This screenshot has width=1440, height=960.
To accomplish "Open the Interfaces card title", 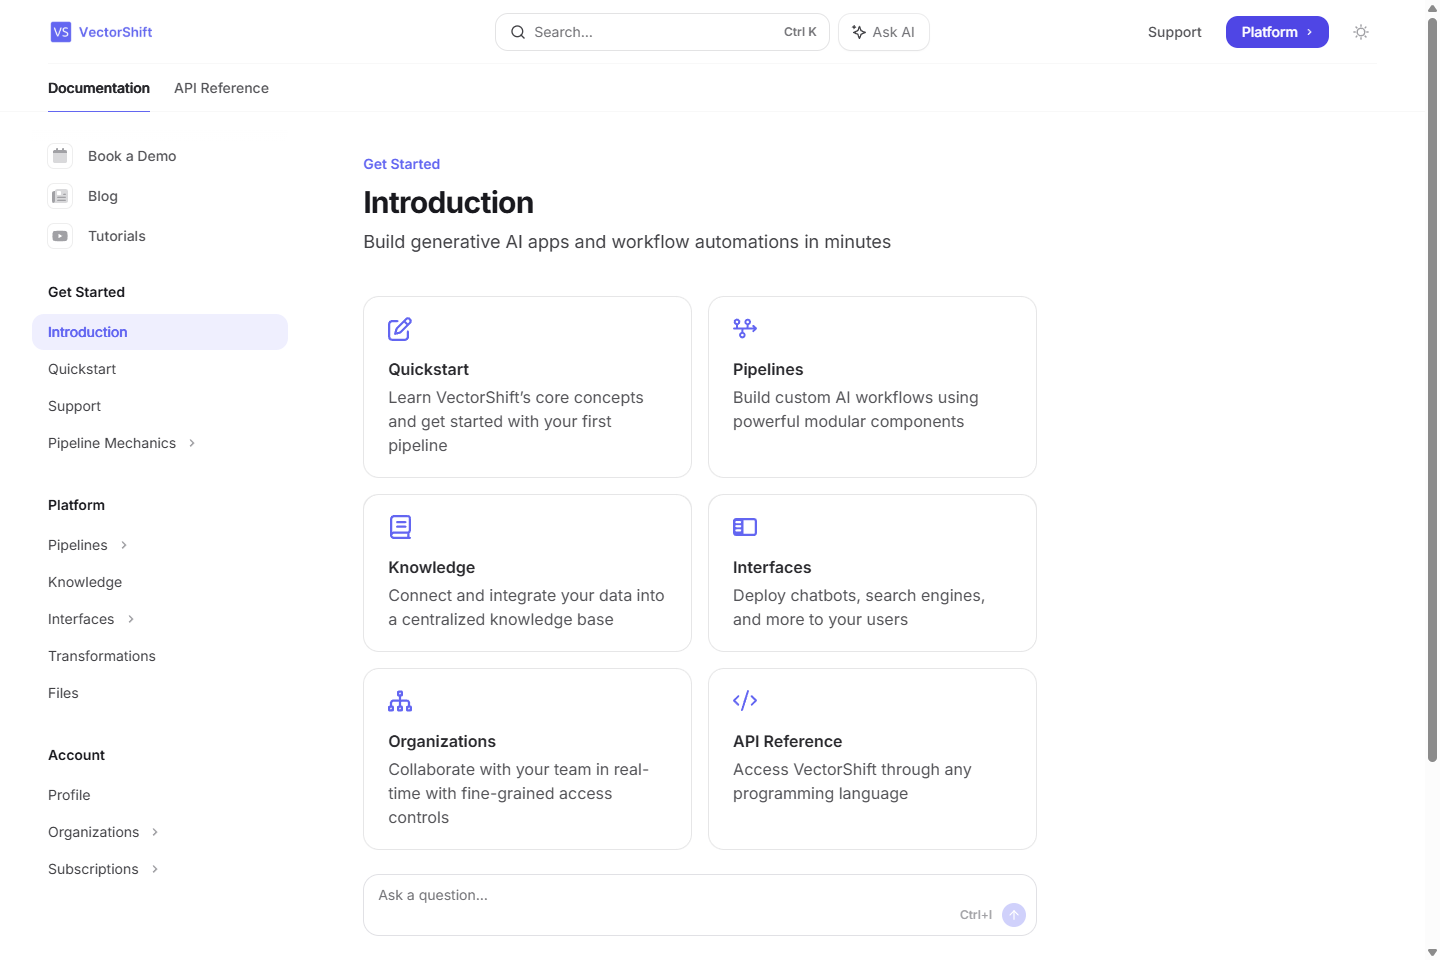I will pyautogui.click(x=772, y=567).
